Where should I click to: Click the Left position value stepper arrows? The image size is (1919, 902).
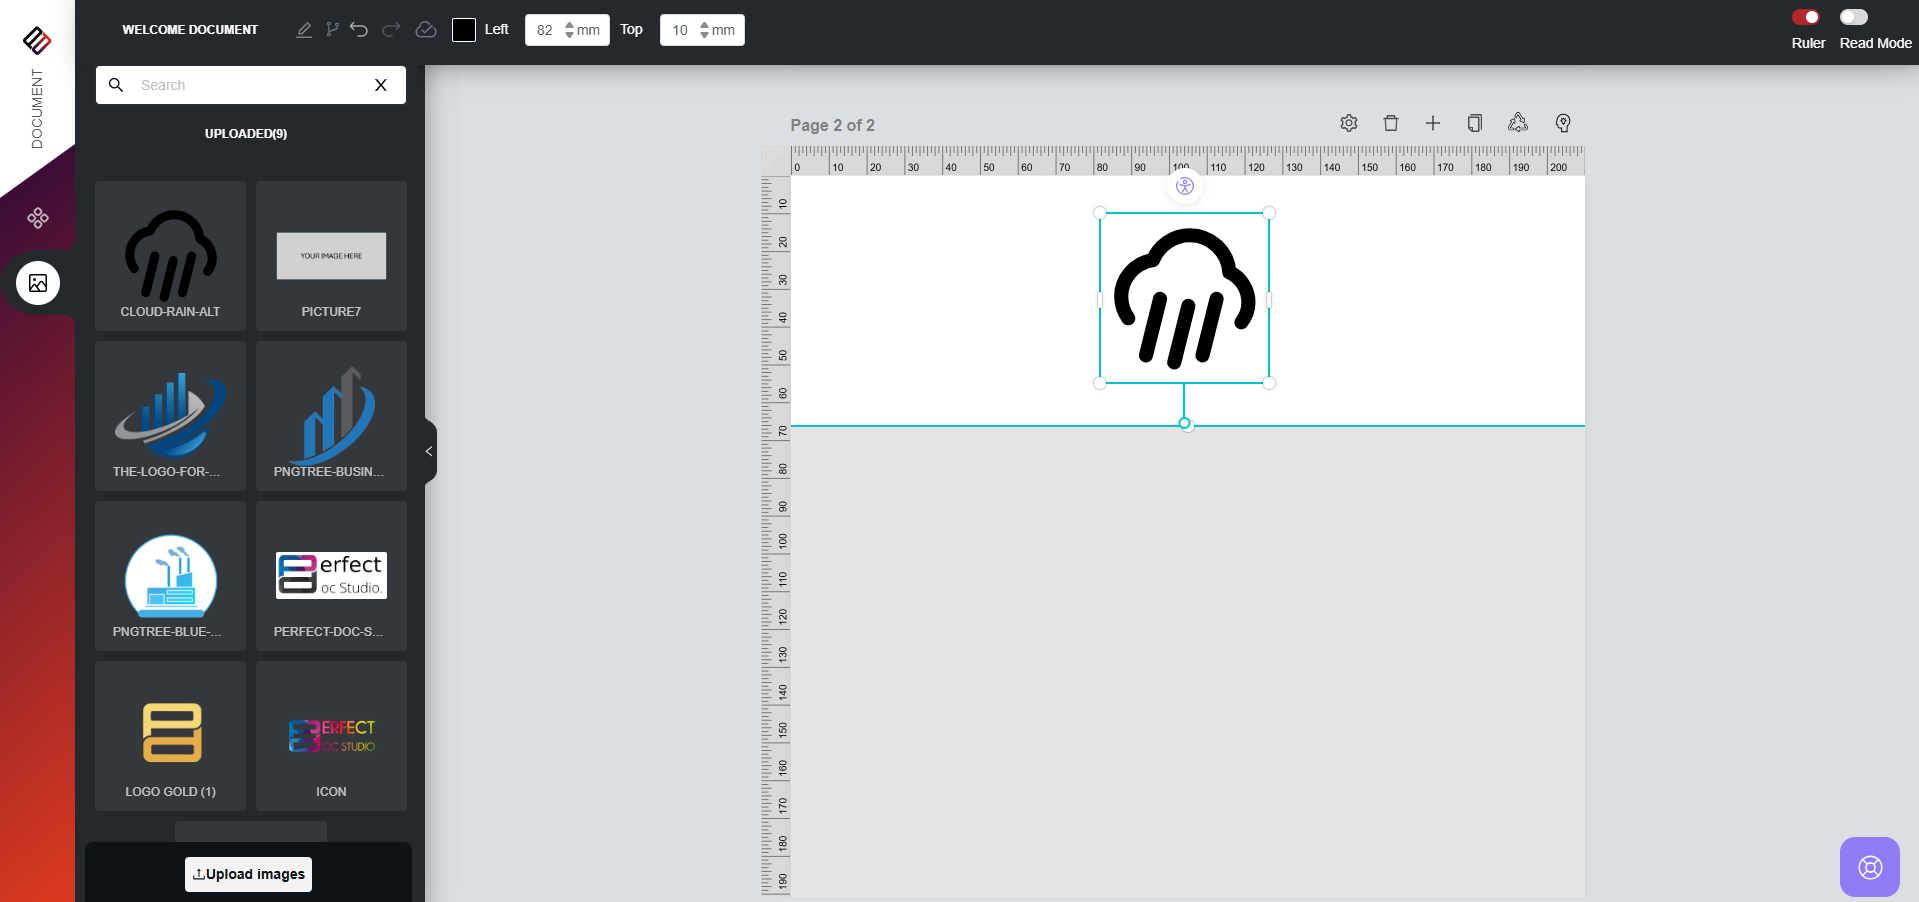click(x=569, y=30)
